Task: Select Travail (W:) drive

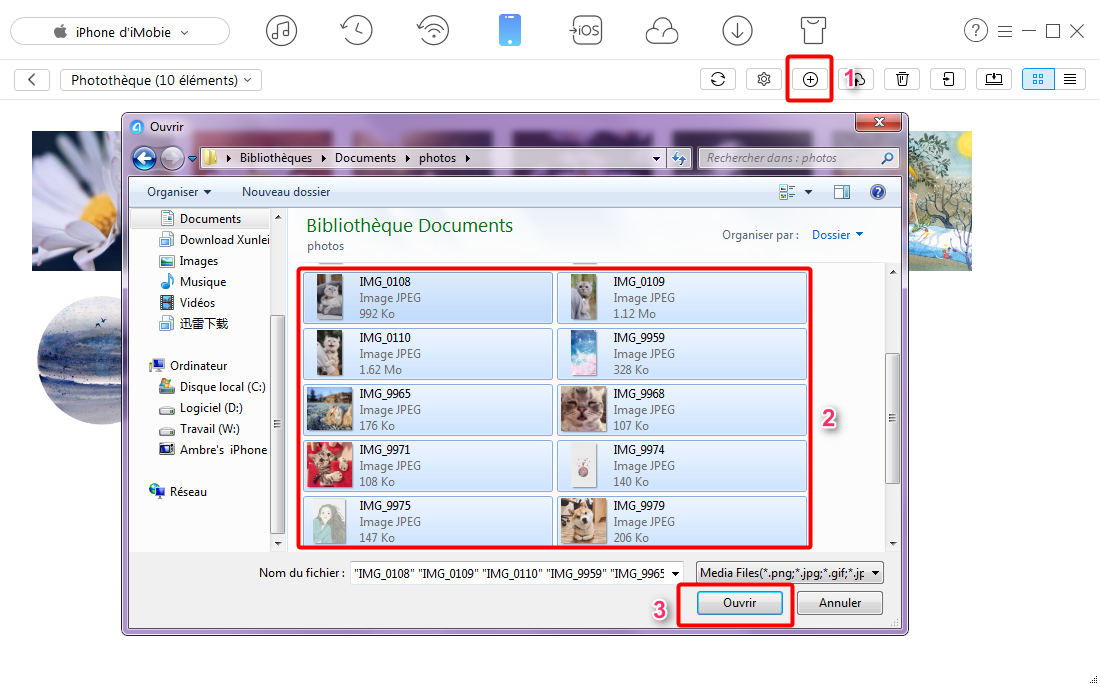Action: tap(200, 429)
